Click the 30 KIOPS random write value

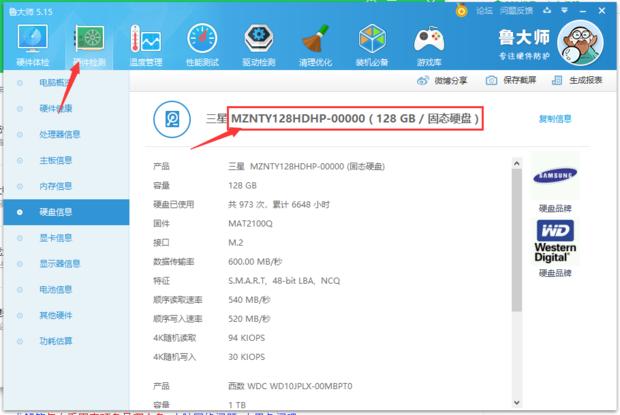(x=246, y=357)
